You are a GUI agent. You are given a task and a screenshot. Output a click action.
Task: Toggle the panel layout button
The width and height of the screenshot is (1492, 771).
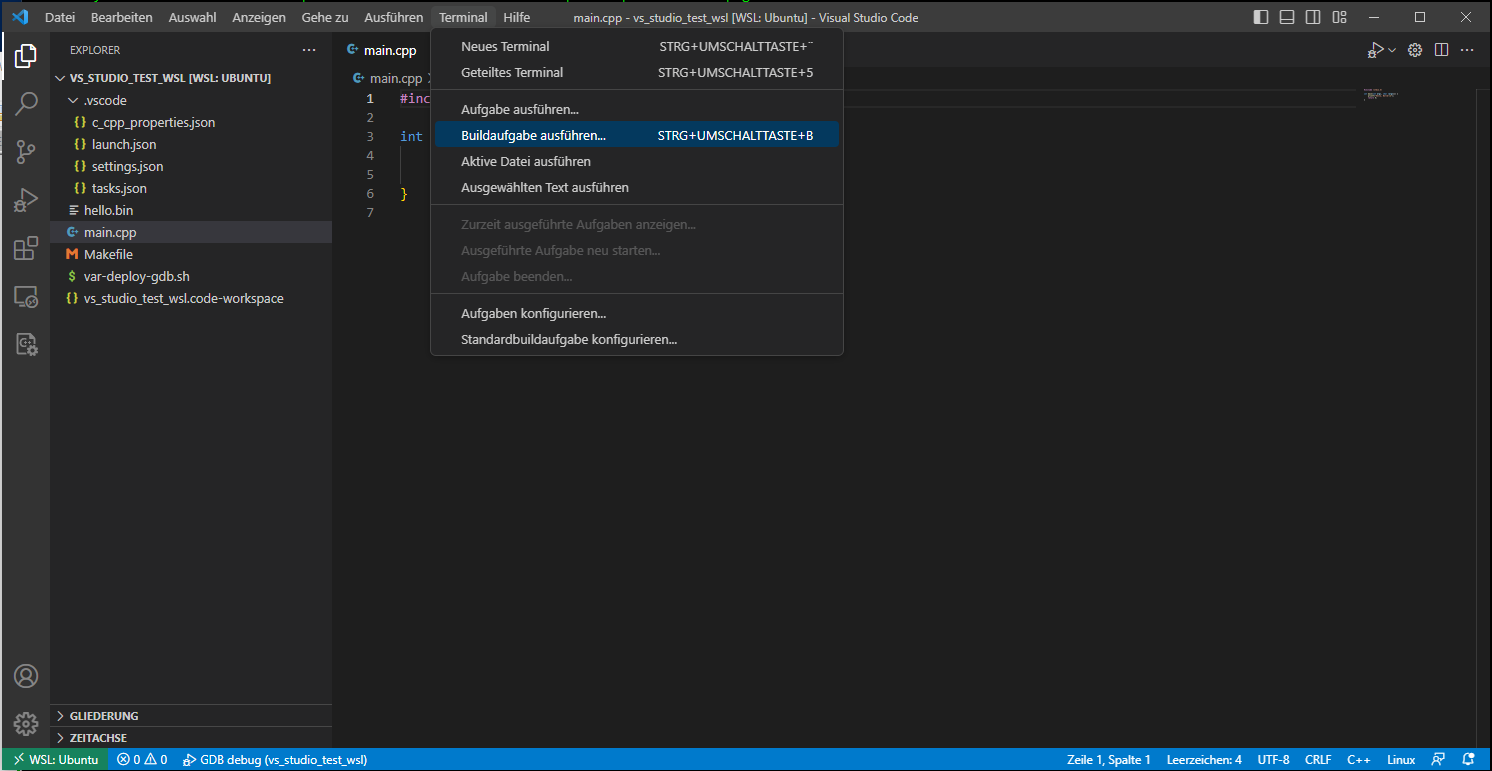click(x=1287, y=18)
